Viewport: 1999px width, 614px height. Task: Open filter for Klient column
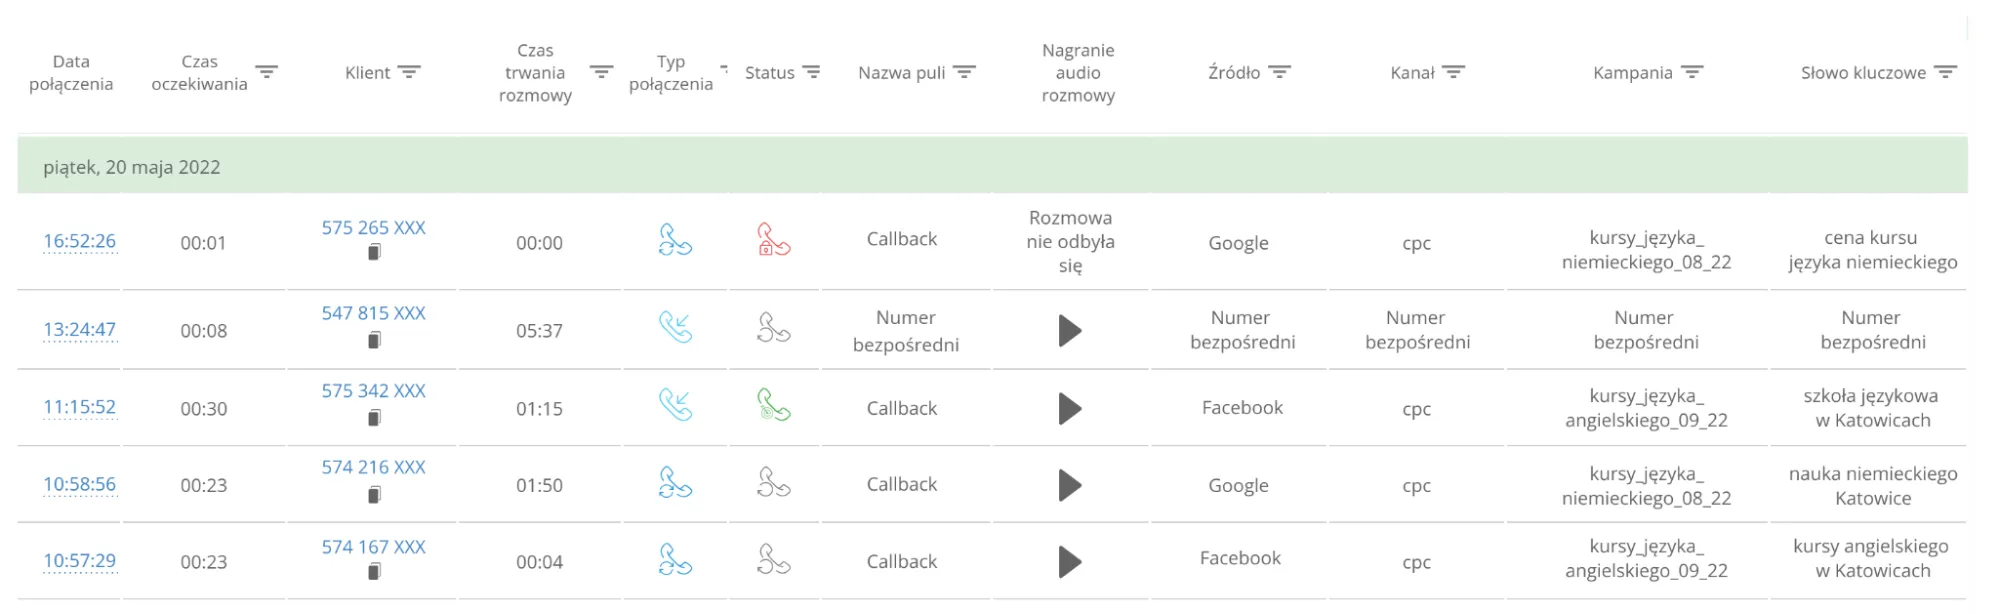tap(409, 72)
